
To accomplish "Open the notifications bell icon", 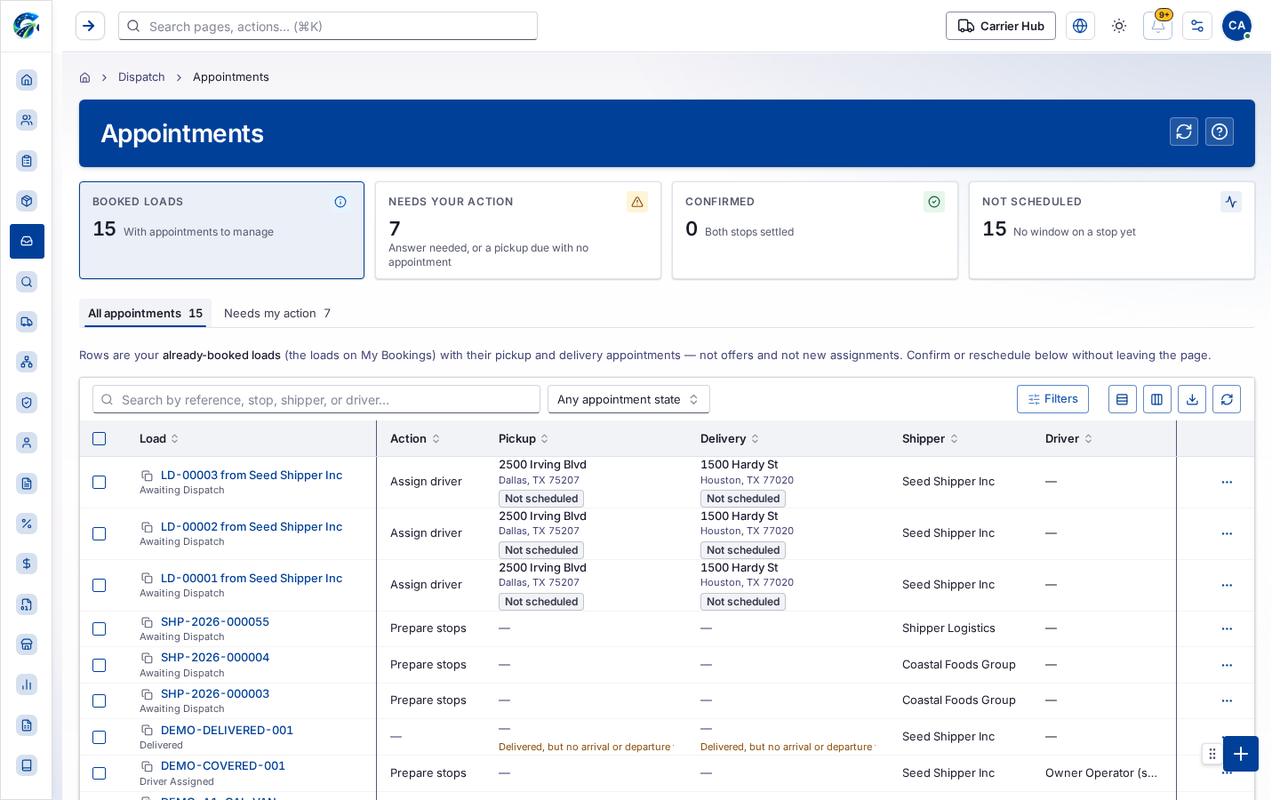I will pyautogui.click(x=1158, y=26).
